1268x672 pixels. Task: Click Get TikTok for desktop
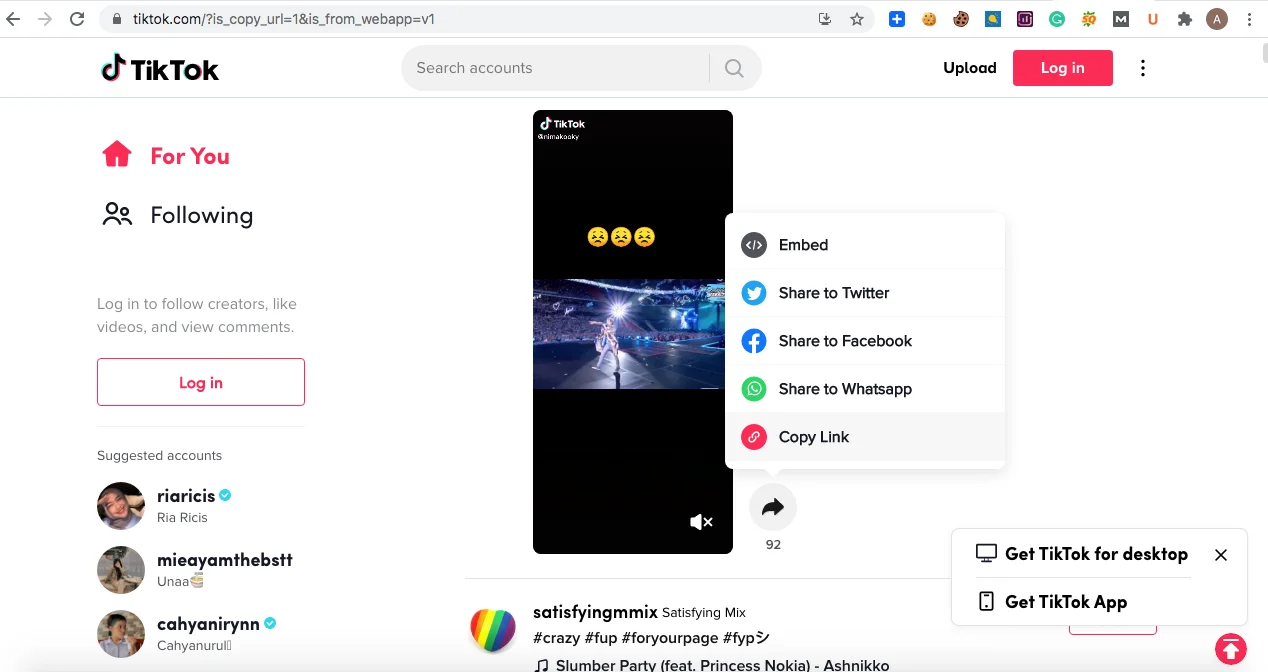point(1096,554)
